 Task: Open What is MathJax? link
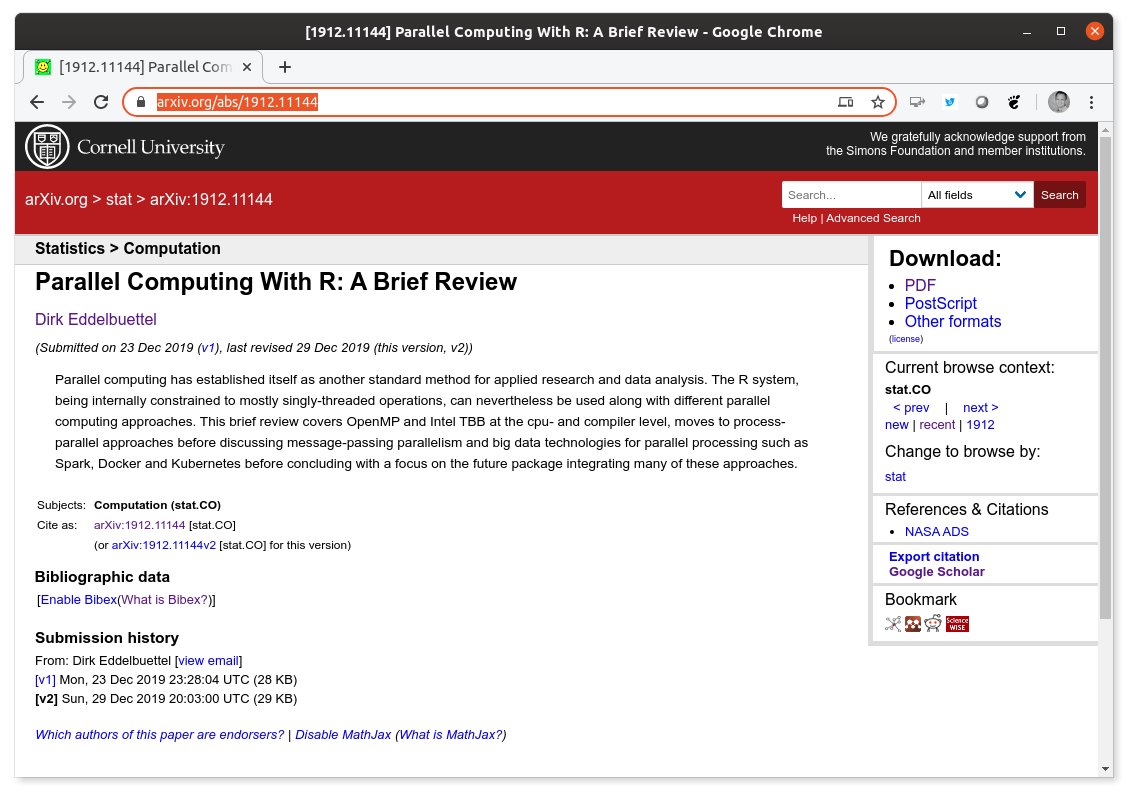point(450,735)
